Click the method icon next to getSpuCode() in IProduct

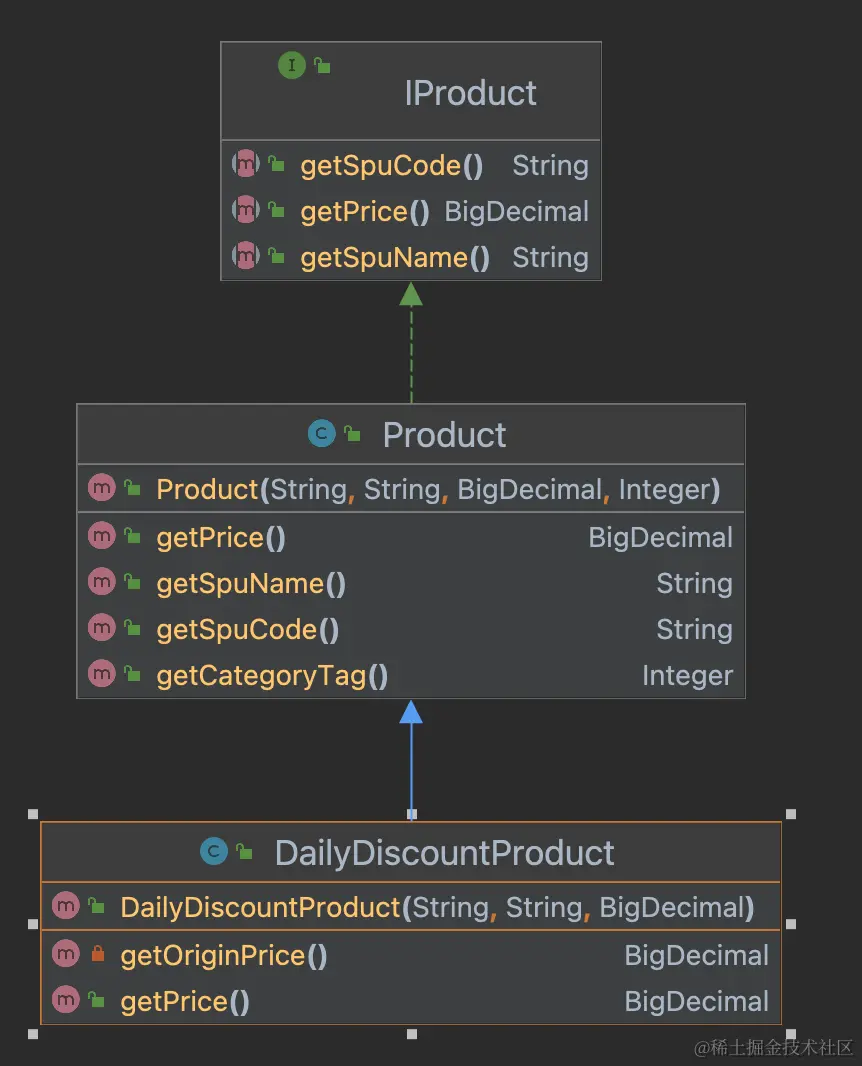(246, 165)
